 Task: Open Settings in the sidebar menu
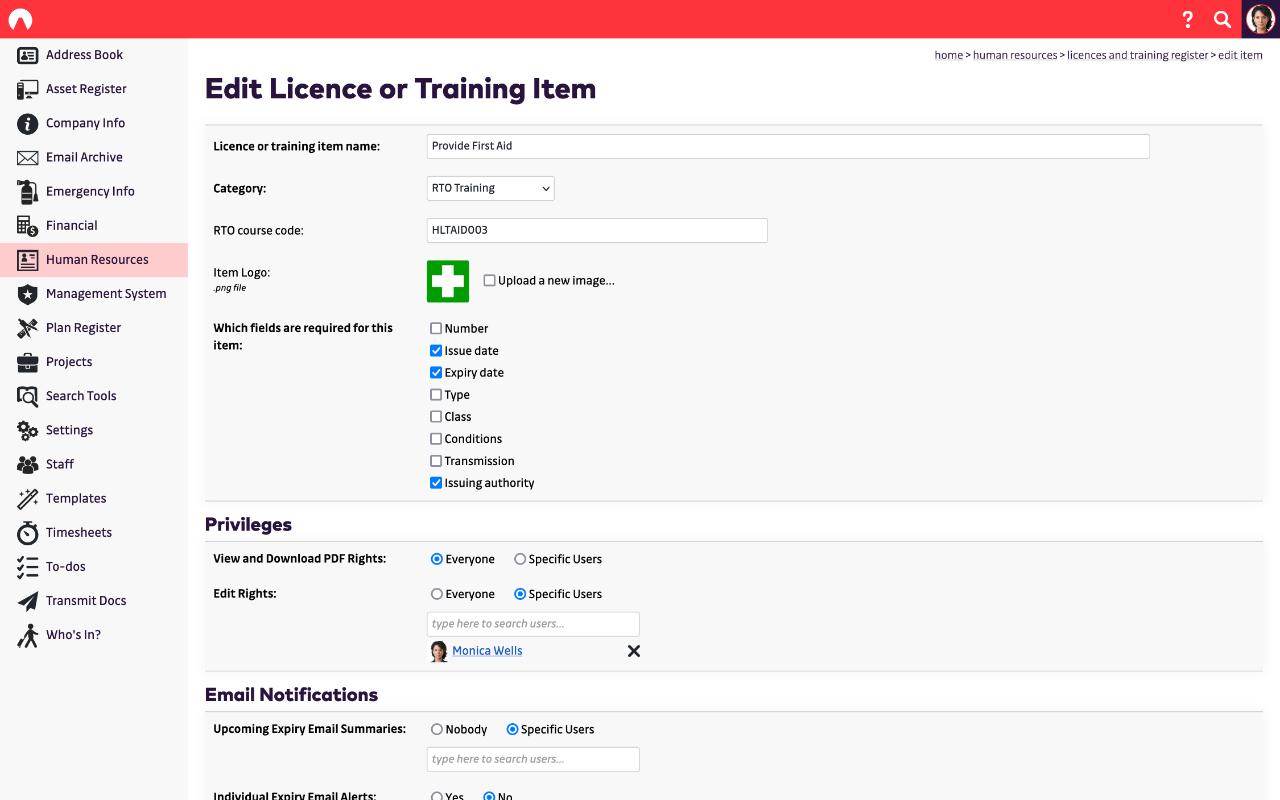point(94,430)
